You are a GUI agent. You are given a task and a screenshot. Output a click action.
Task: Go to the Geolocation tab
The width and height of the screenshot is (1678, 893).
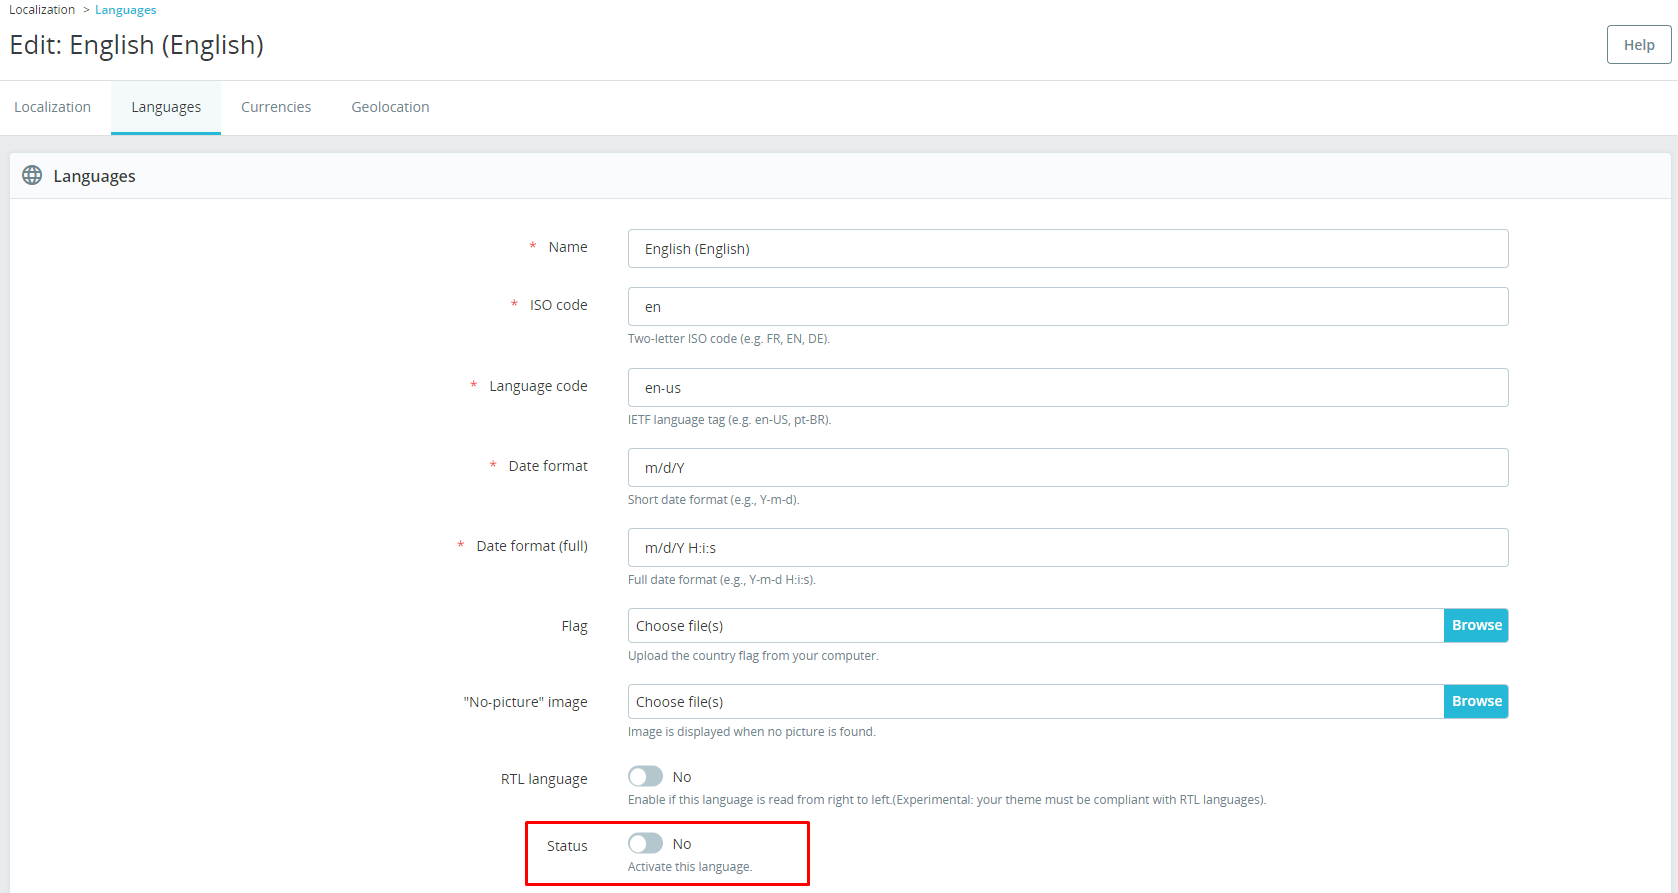click(390, 107)
